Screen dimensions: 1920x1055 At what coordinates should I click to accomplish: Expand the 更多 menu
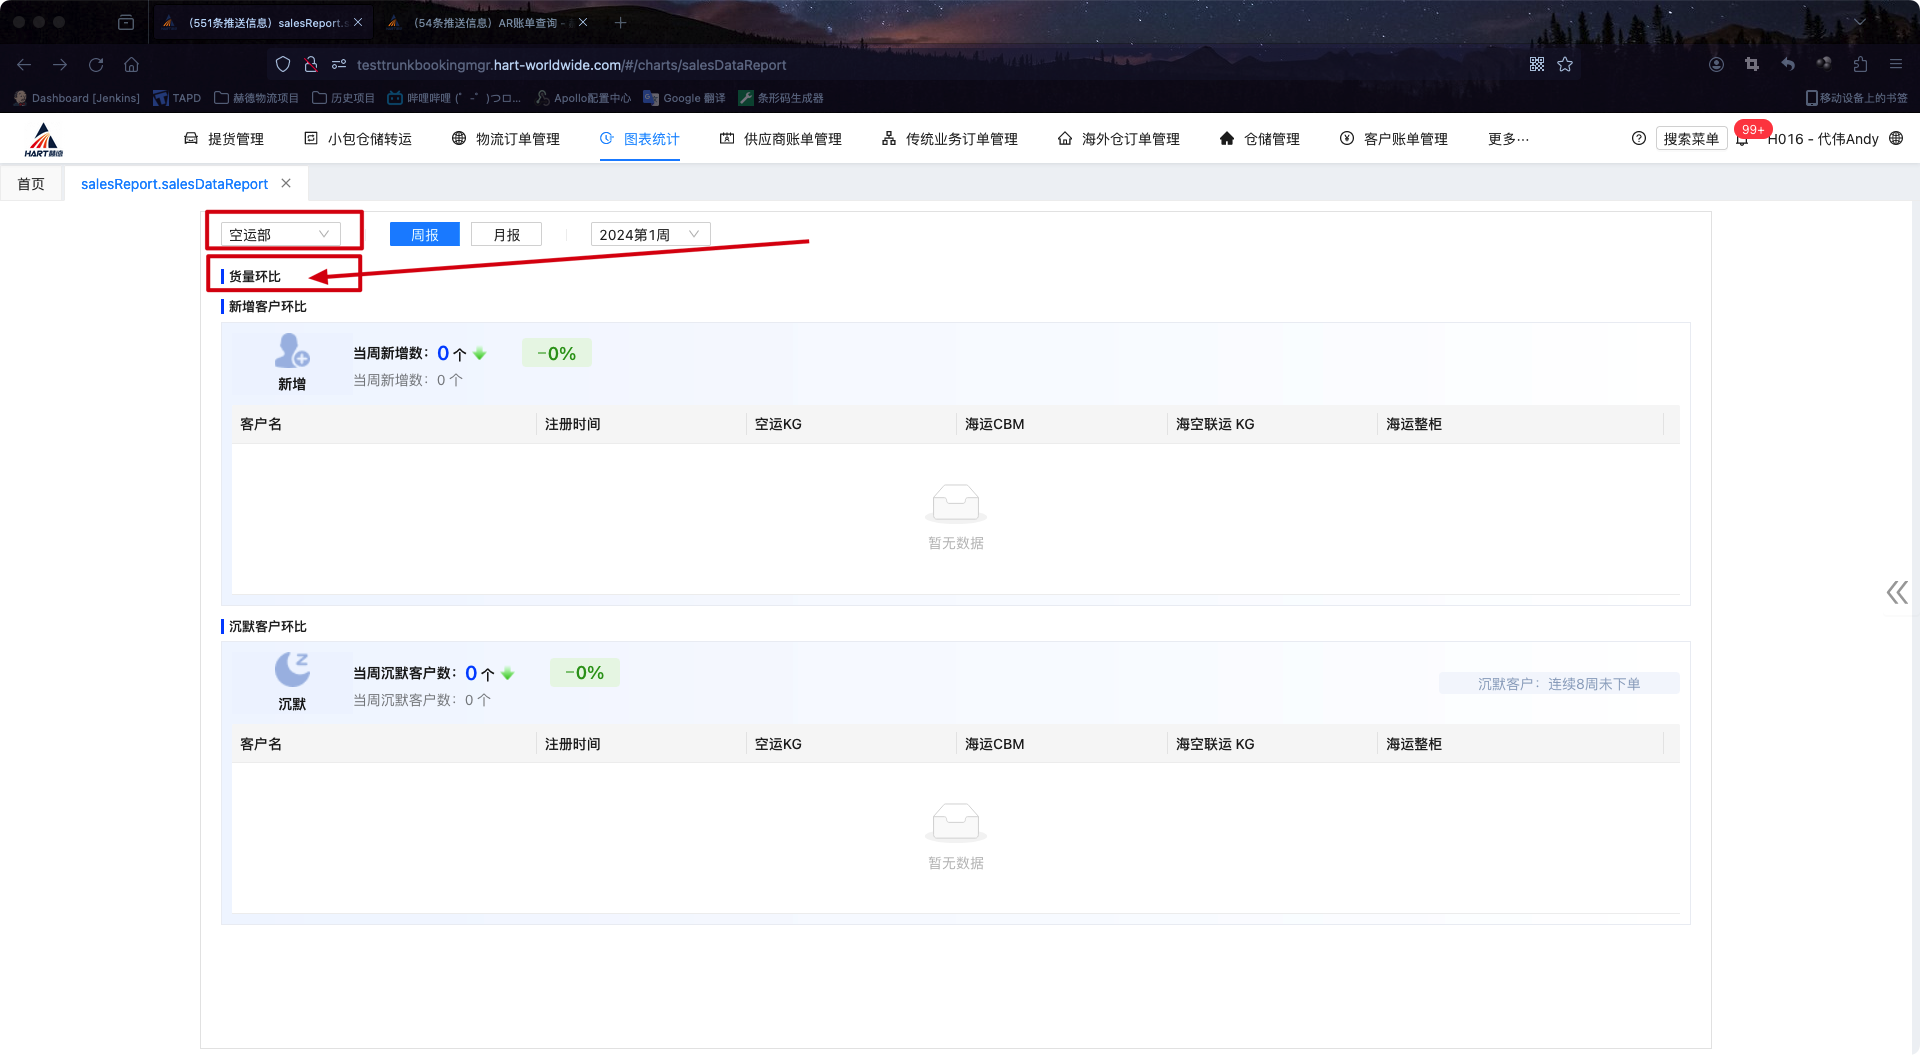tap(1508, 139)
